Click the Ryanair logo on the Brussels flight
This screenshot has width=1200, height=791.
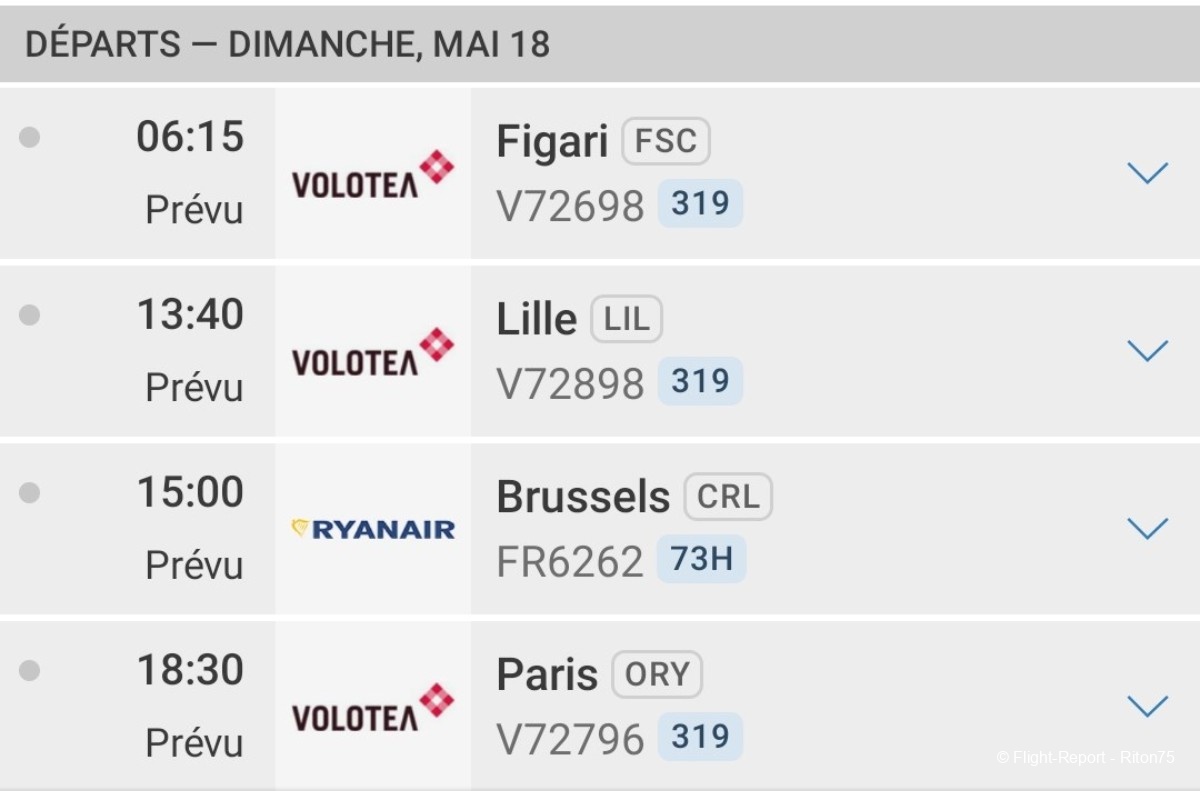click(x=373, y=529)
